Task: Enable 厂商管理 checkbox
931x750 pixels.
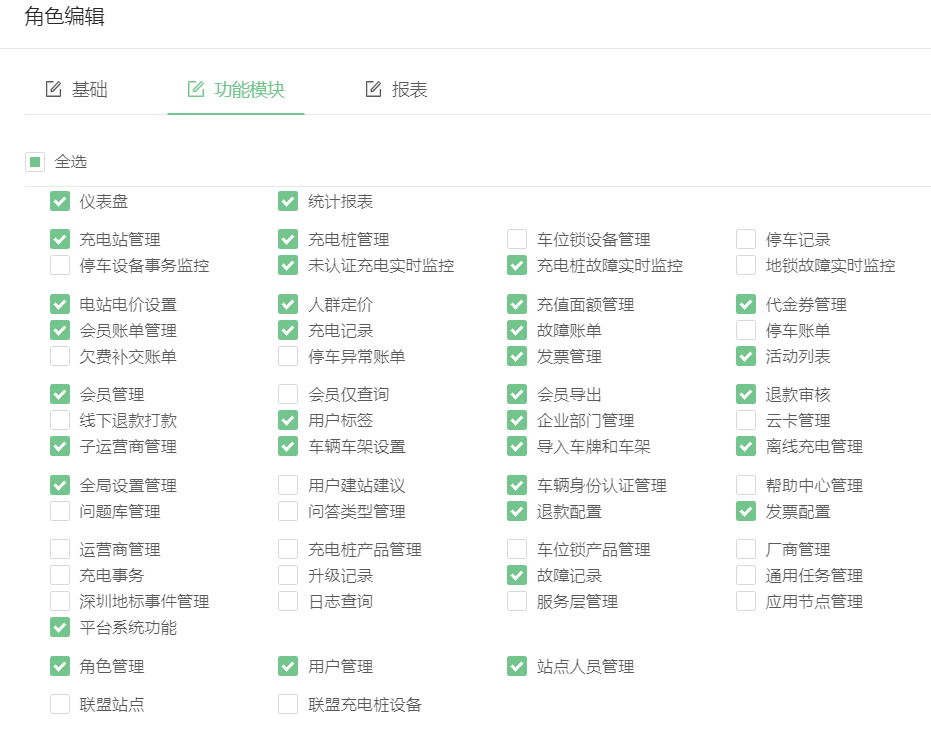Action: point(746,549)
